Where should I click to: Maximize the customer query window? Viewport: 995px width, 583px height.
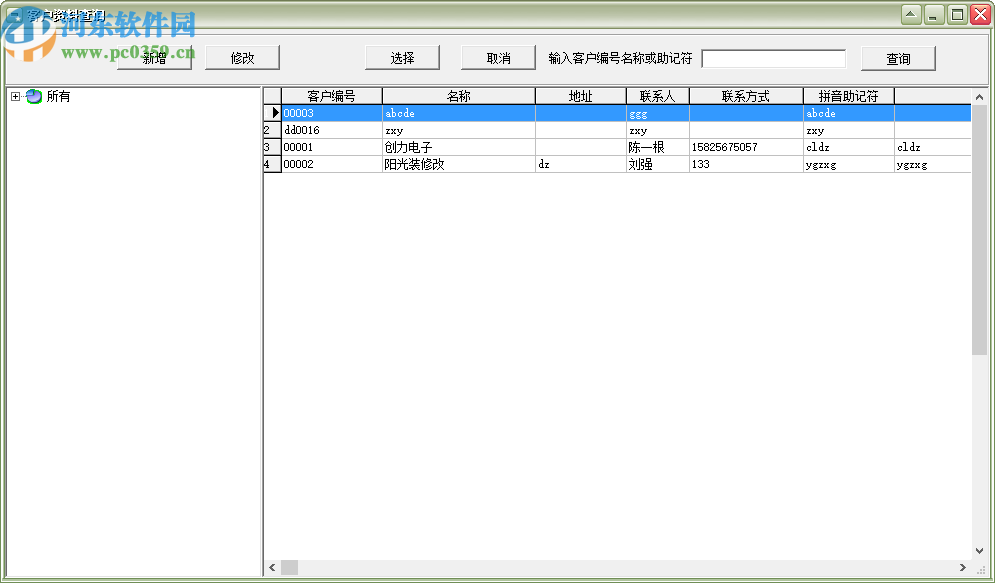click(x=957, y=15)
